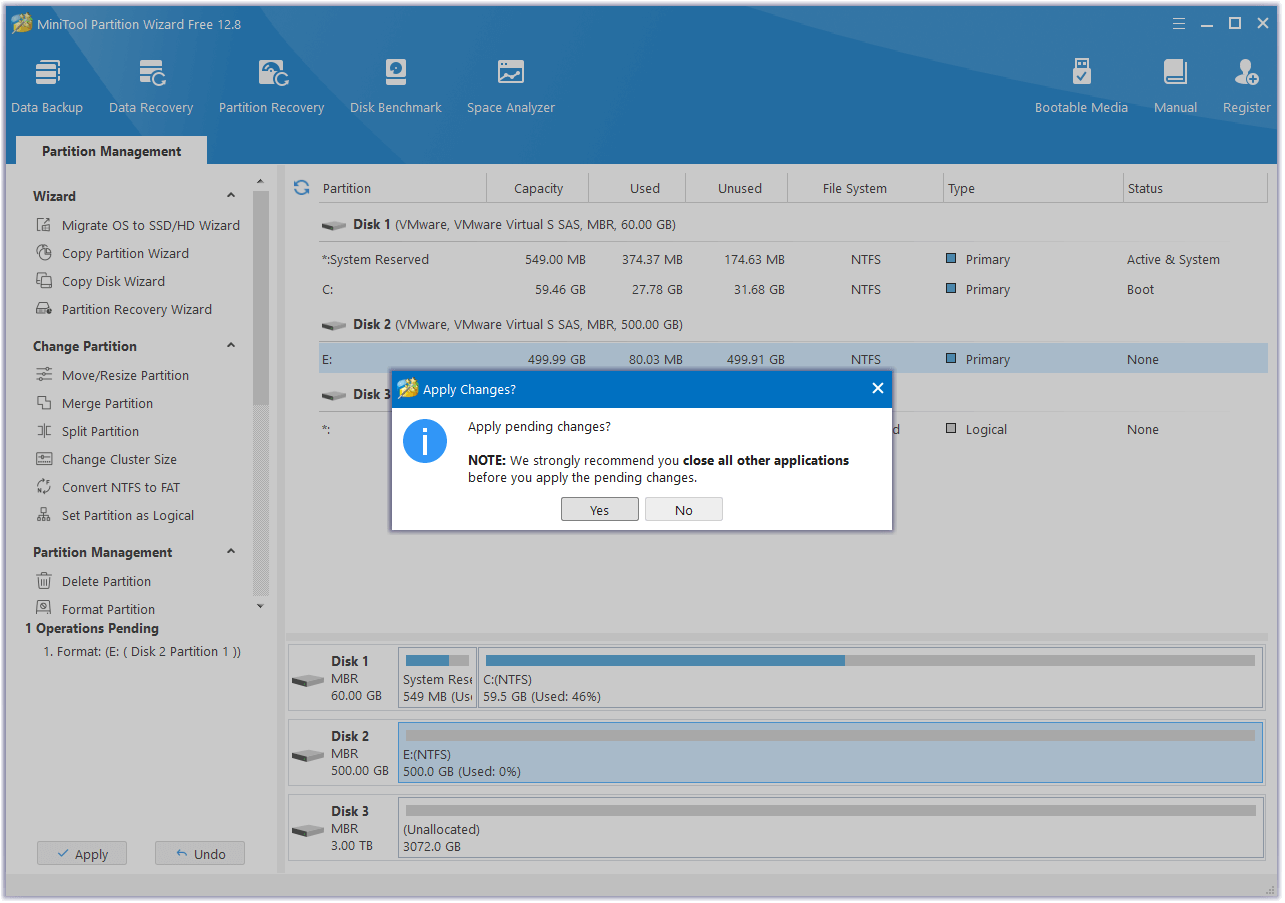Click the sidebar scroll up arrow

[260, 181]
